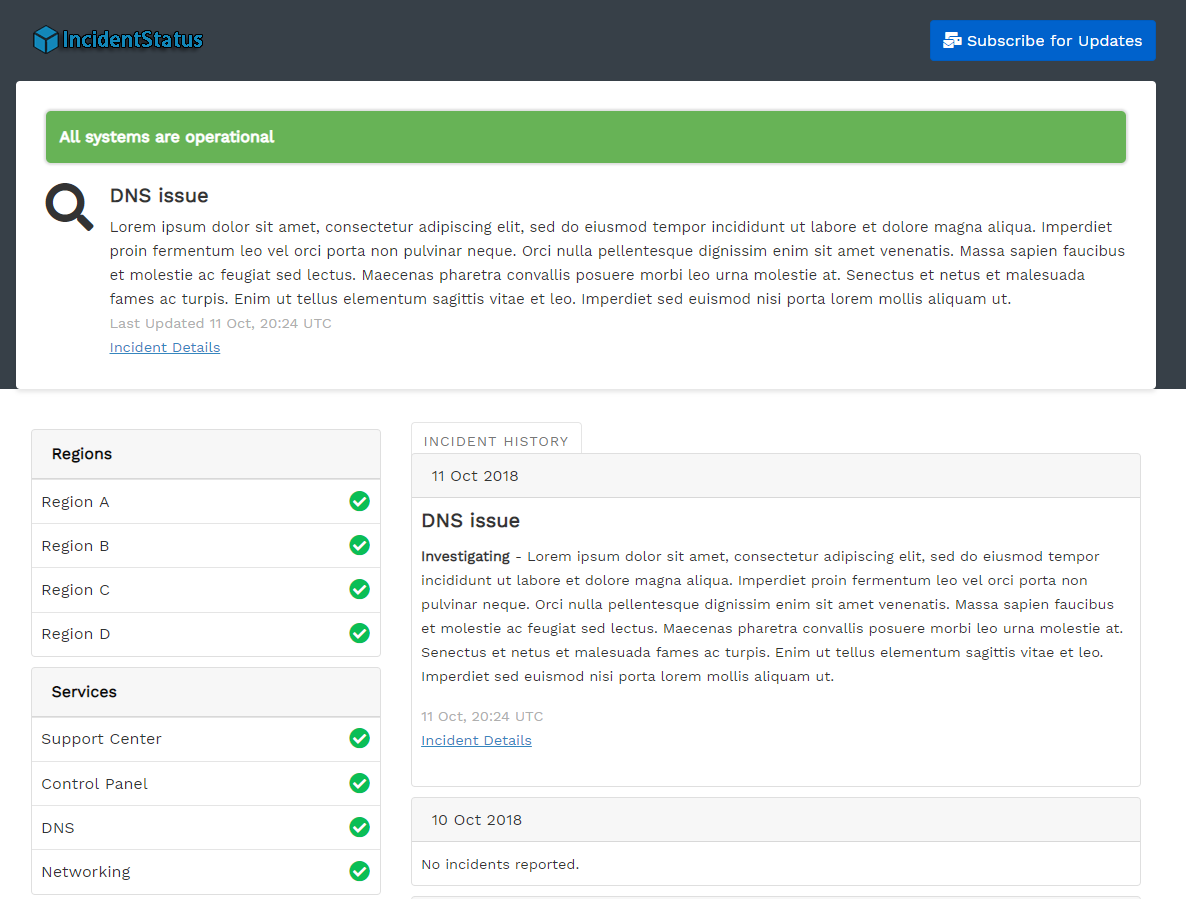Click the status icon beside Support Center
This screenshot has height=899, width=1186.
click(x=359, y=738)
